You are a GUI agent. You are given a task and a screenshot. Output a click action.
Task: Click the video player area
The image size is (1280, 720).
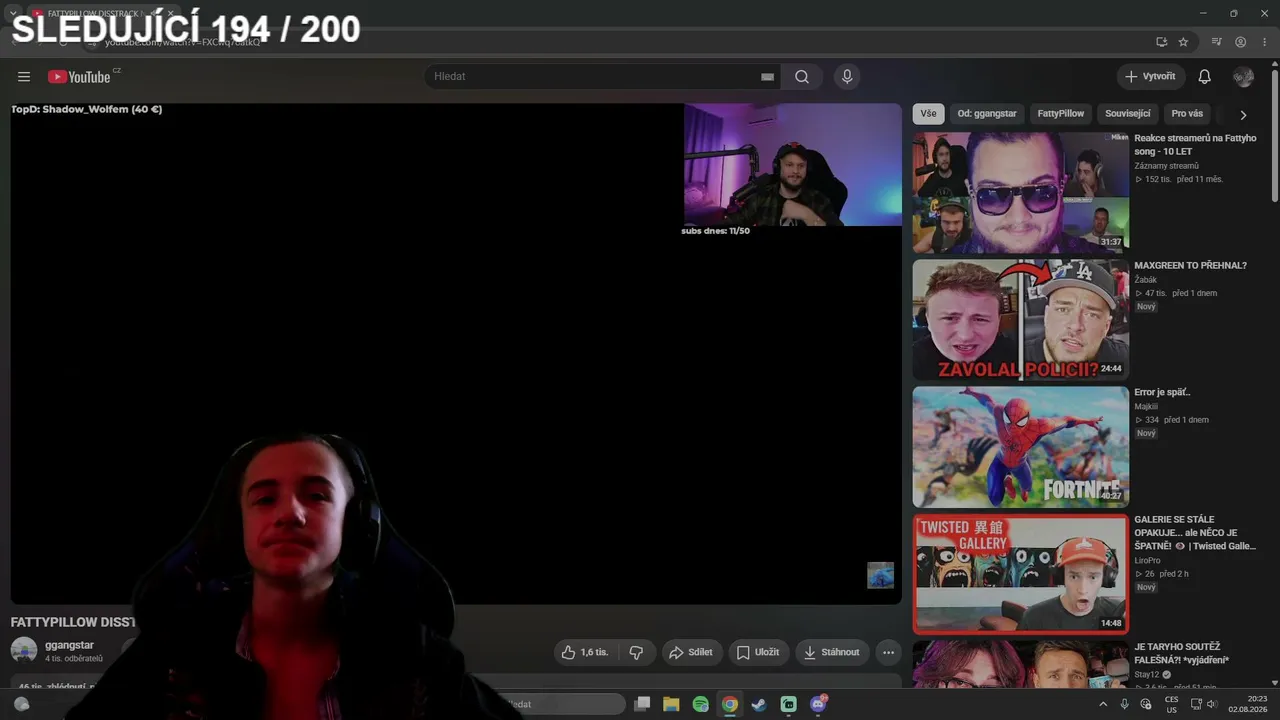pyautogui.click(x=456, y=354)
